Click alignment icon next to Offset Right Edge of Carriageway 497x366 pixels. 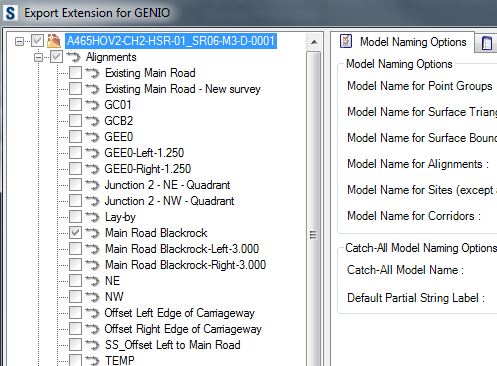tap(92, 329)
